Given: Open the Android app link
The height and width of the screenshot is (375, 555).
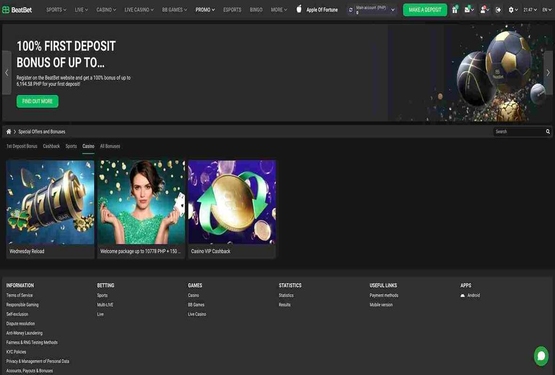Looking at the screenshot, I should (470, 295).
